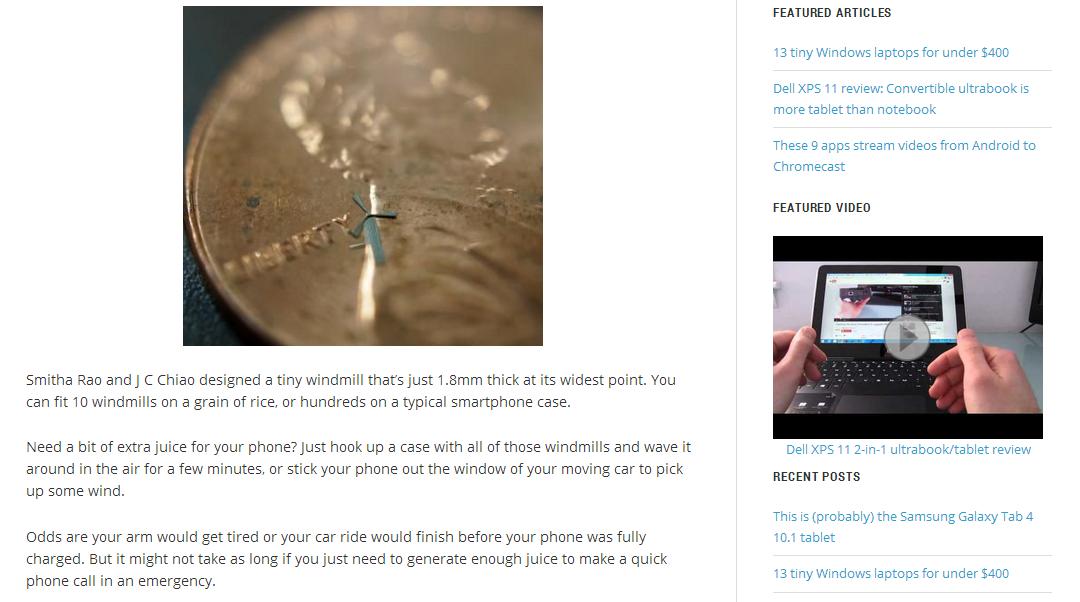Click the right hand in the video thumbnail
The height and width of the screenshot is (602, 1080).
click(990, 371)
